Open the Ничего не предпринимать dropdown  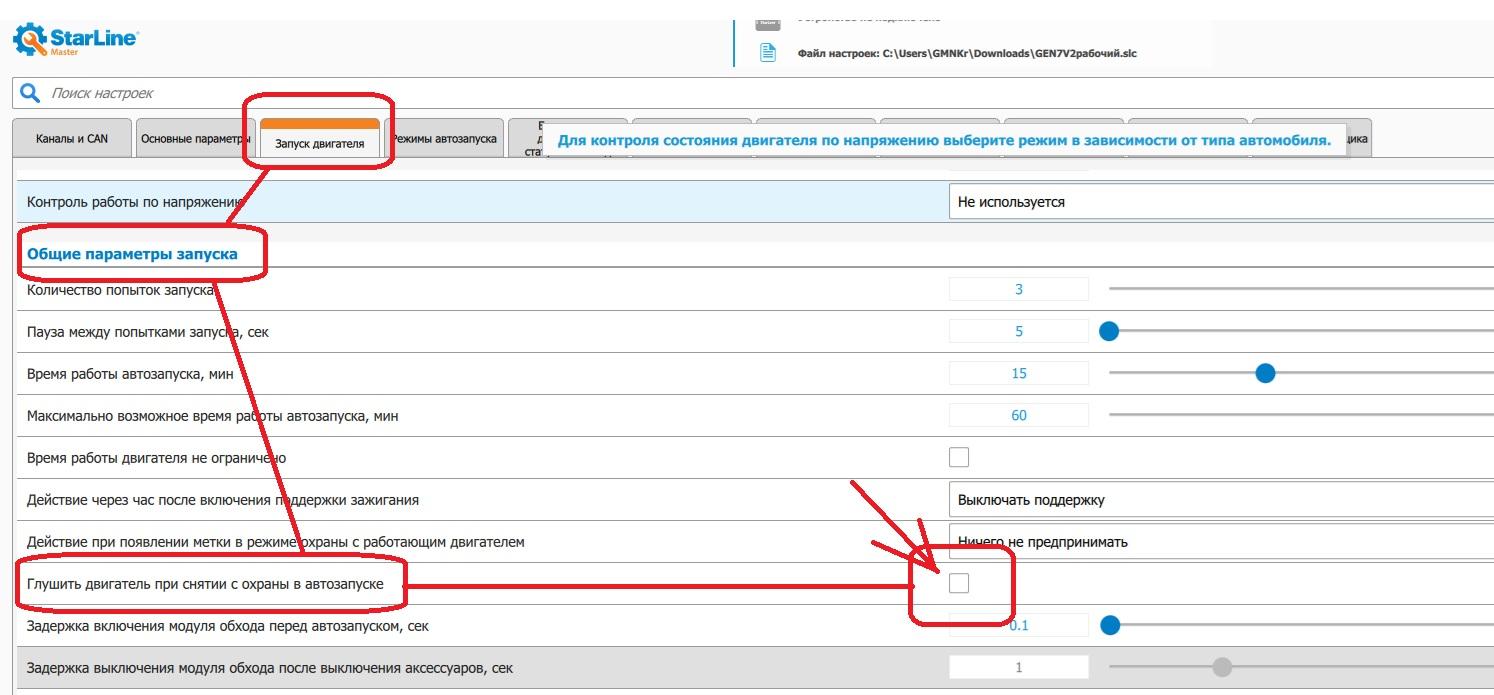point(1221,542)
